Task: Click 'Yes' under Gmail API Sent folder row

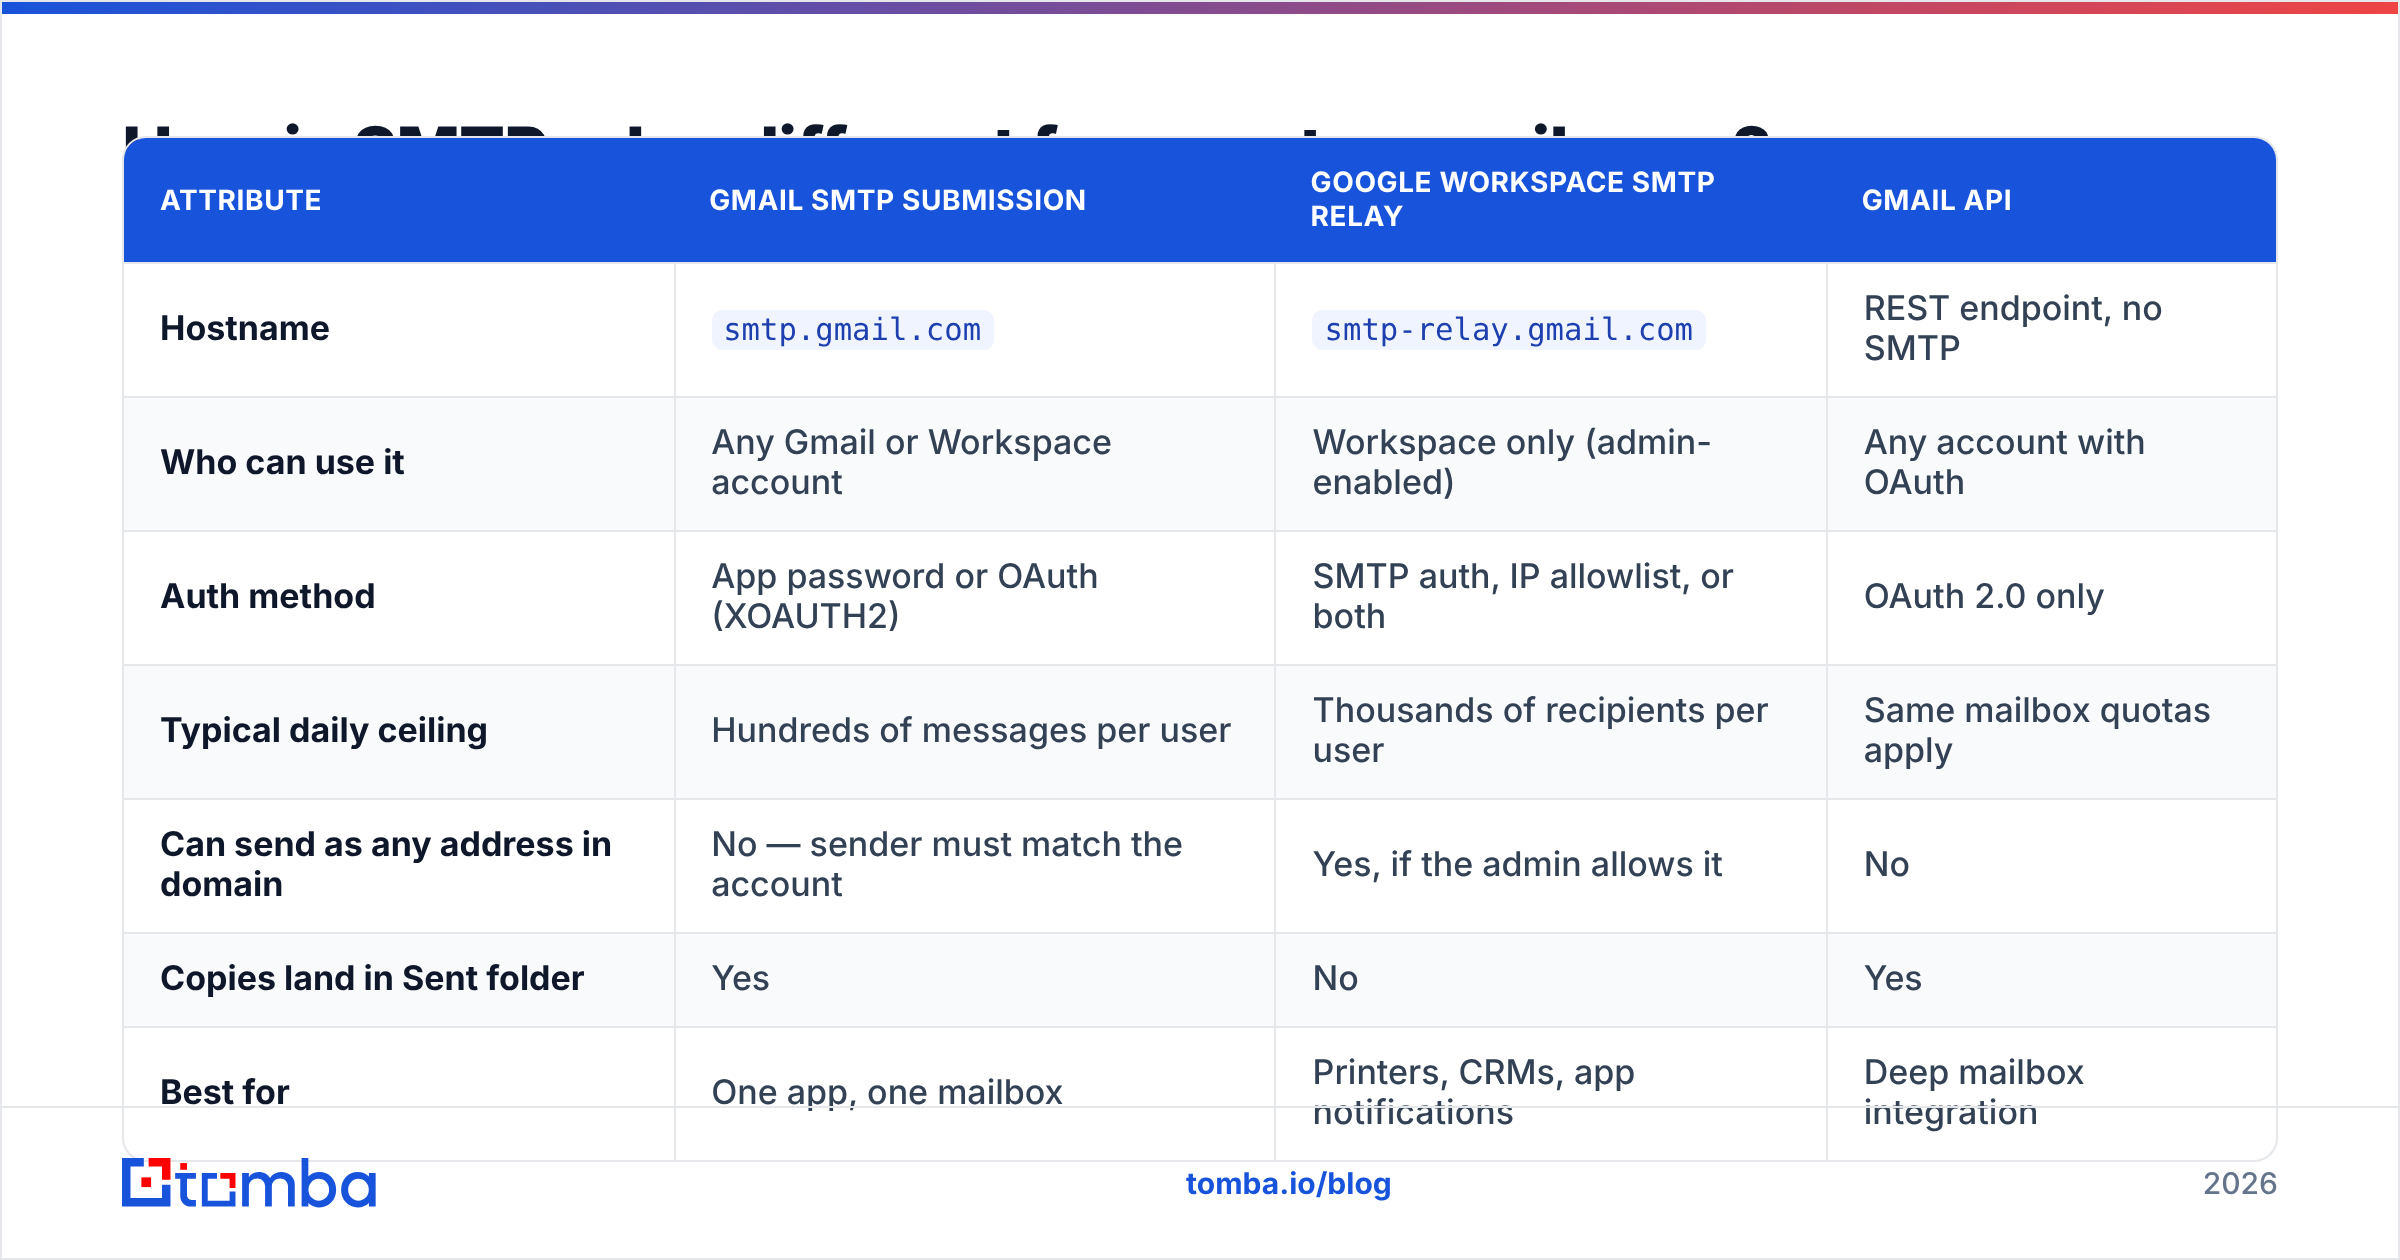Action: [1893, 978]
